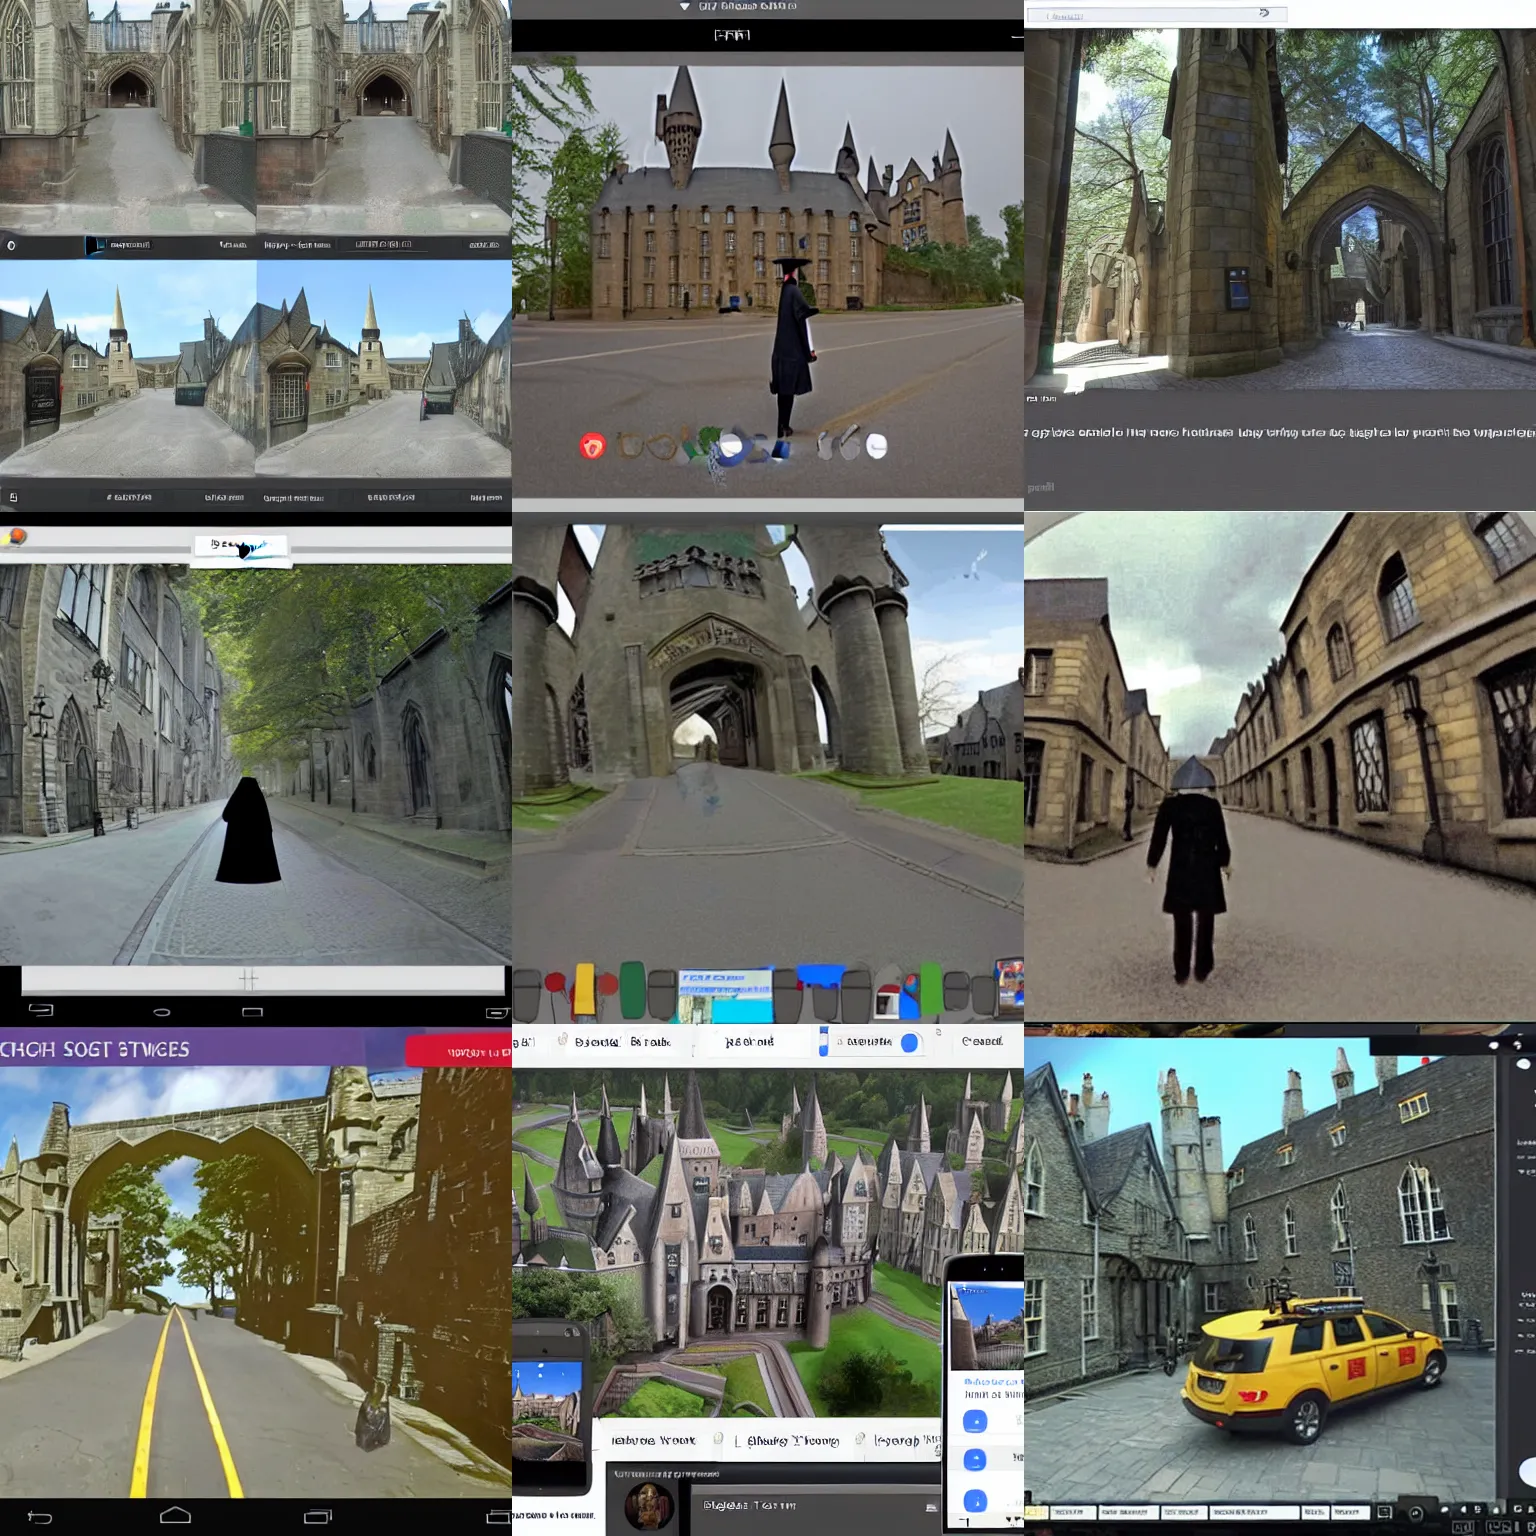Click the white circle at the icon row's end
The height and width of the screenshot is (1536, 1536).
coord(876,446)
